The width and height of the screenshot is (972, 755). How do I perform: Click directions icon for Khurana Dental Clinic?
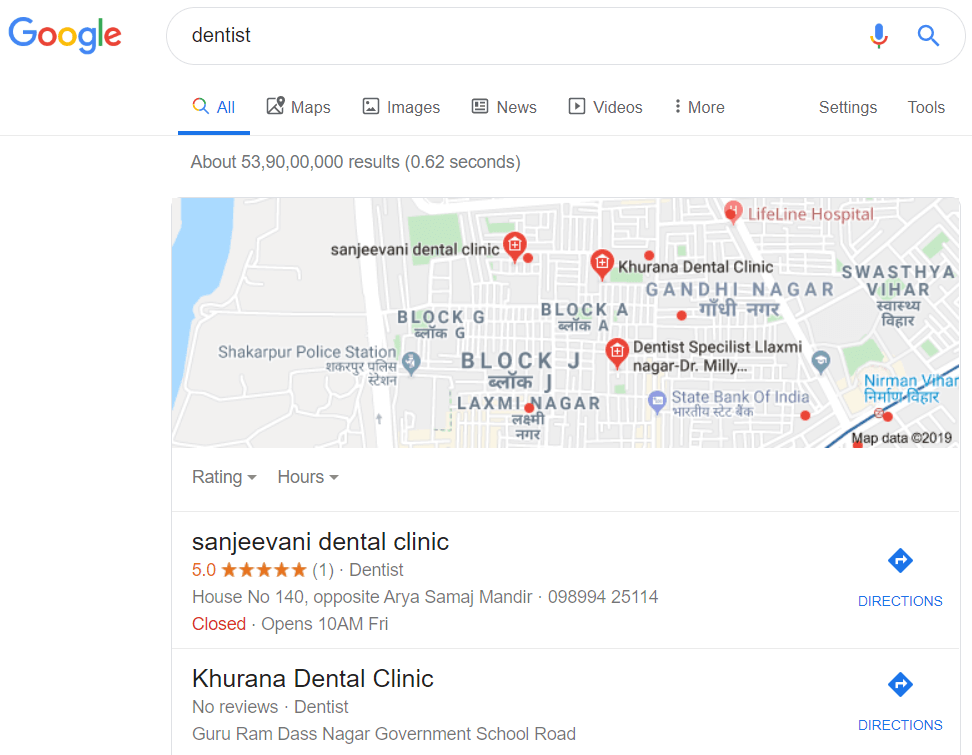point(900,684)
